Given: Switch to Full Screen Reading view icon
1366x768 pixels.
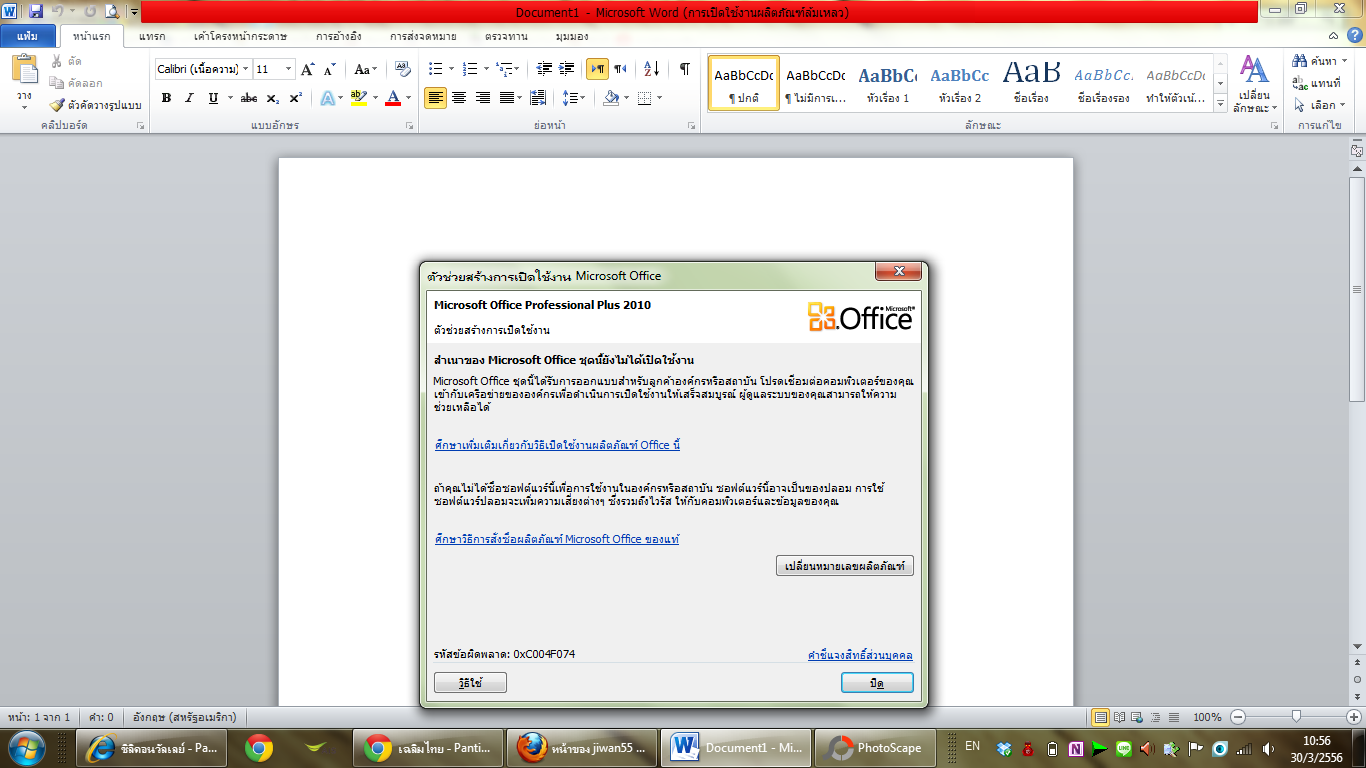Looking at the screenshot, I should tap(1119, 717).
